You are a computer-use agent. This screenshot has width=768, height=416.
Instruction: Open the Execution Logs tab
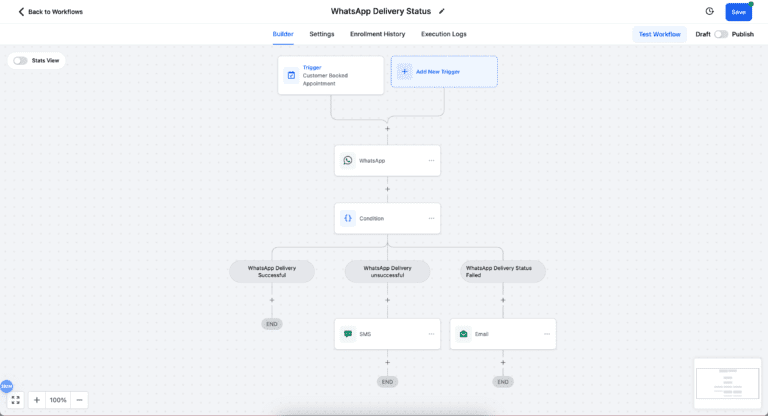pos(444,34)
